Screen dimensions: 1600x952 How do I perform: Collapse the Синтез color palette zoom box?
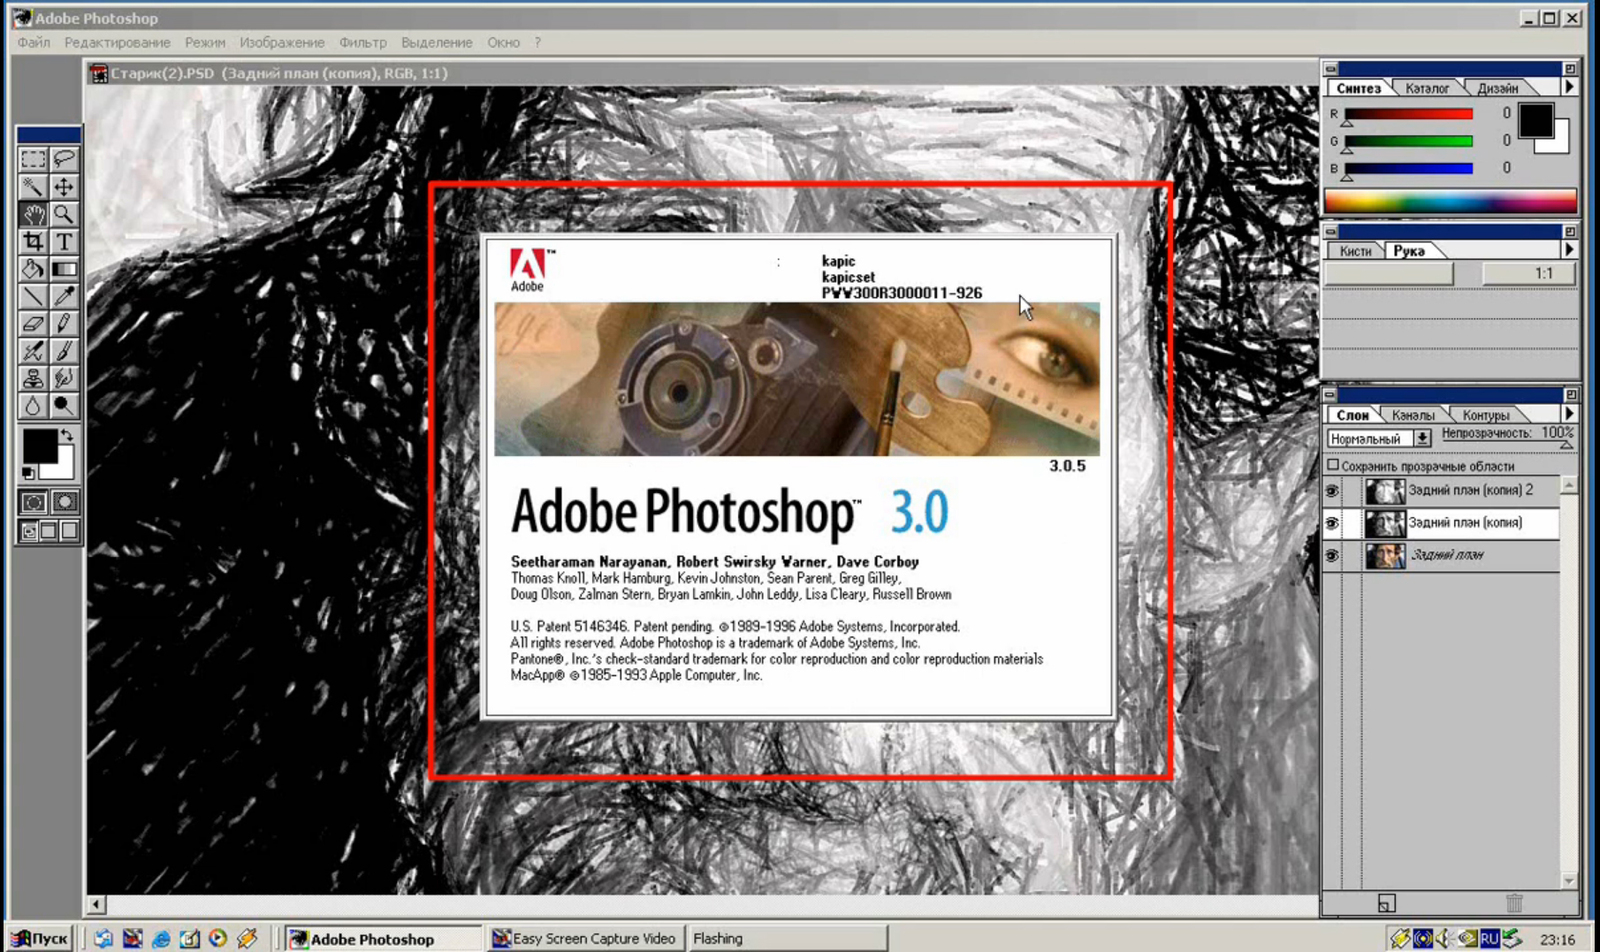(x=1570, y=69)
